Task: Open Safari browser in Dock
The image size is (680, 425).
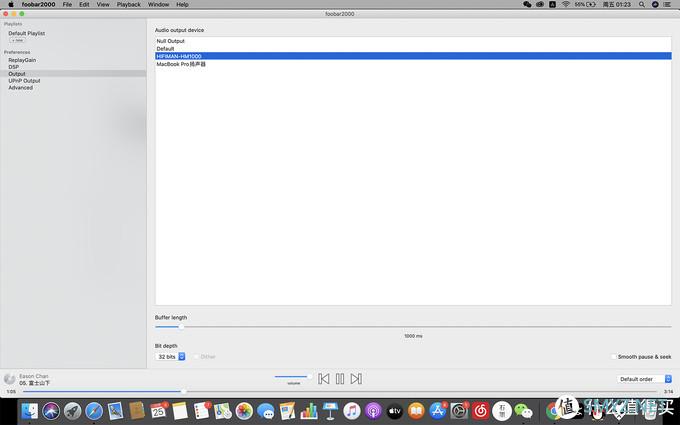Action: 94,410
